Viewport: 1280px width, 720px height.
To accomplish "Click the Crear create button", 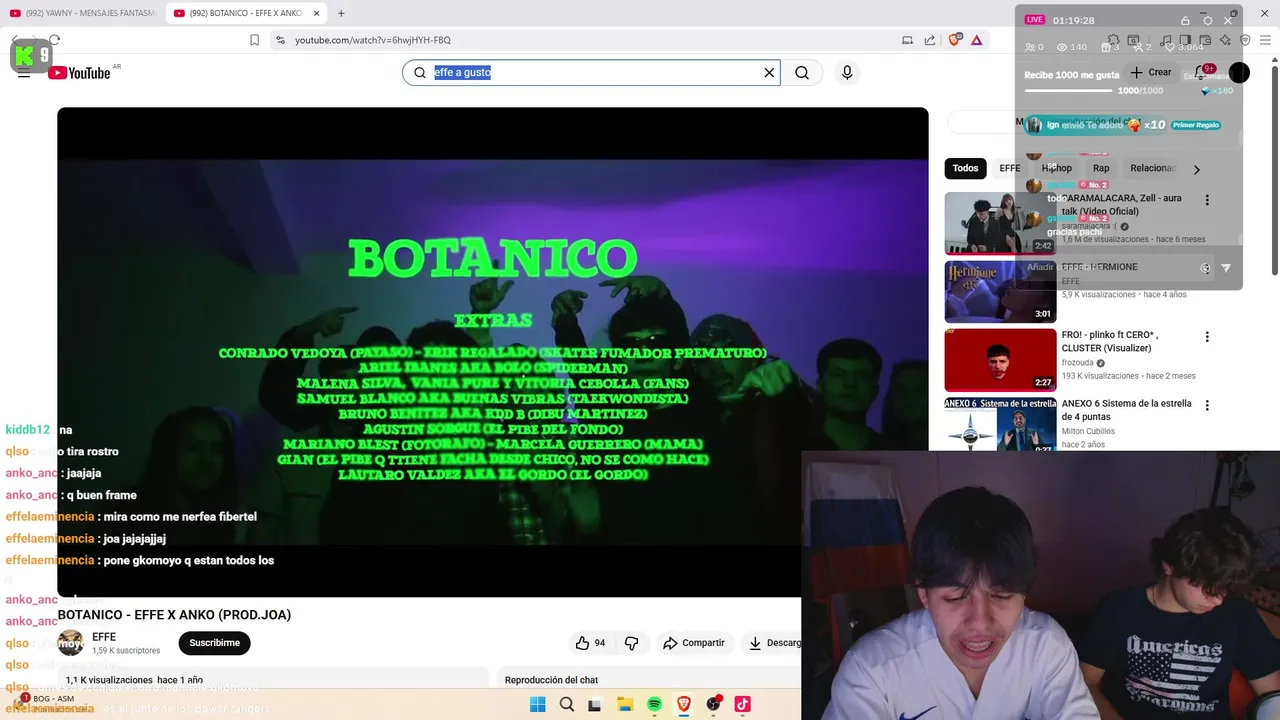I will [1150, 72].
